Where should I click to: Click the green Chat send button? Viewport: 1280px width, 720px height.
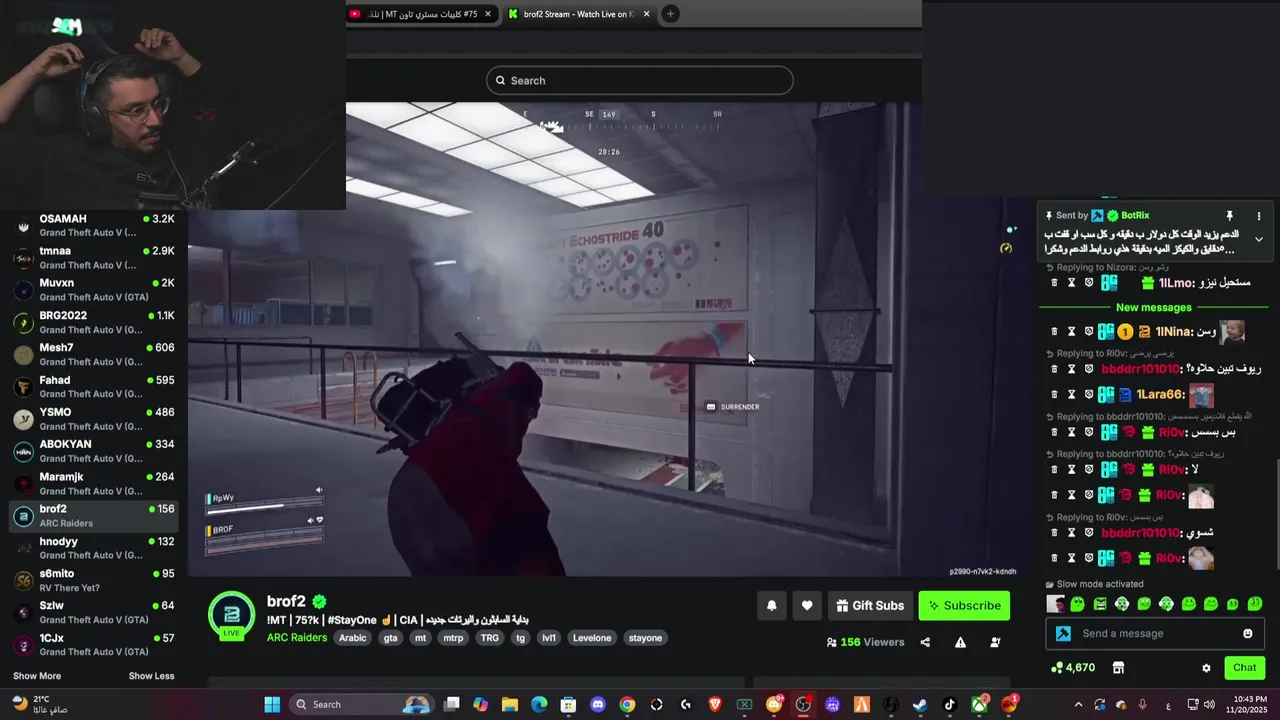click(x=1245, y=668)
